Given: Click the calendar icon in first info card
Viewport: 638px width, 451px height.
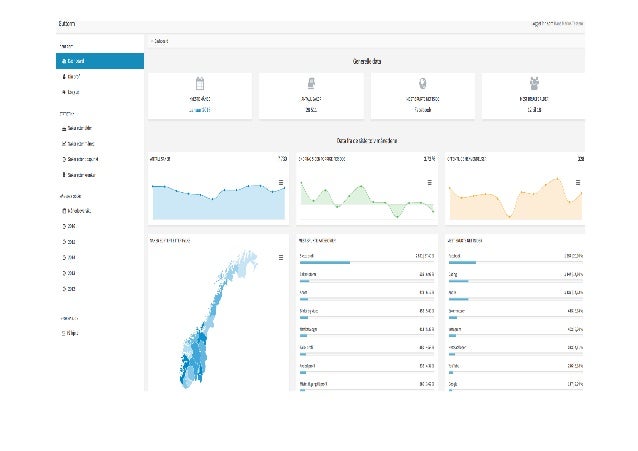Looking at the screenshot, I should click(200, 83).
